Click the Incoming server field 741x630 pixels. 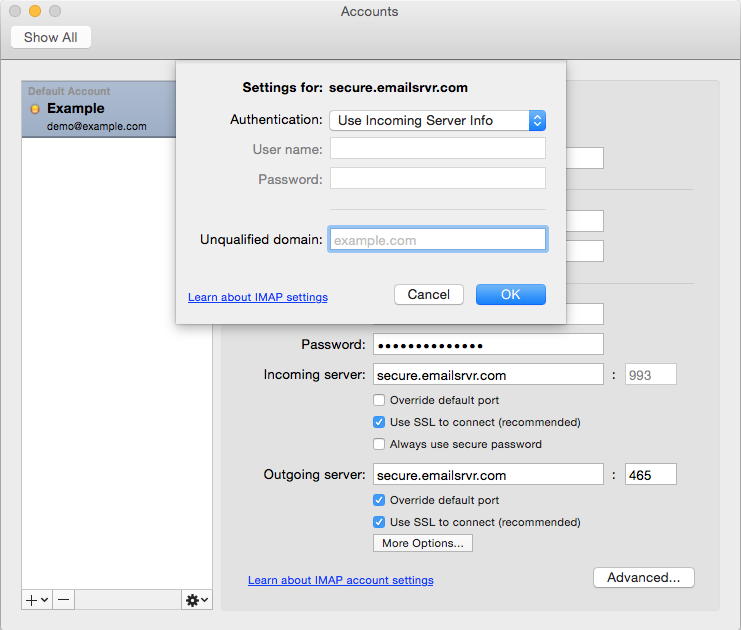[488, 374]
